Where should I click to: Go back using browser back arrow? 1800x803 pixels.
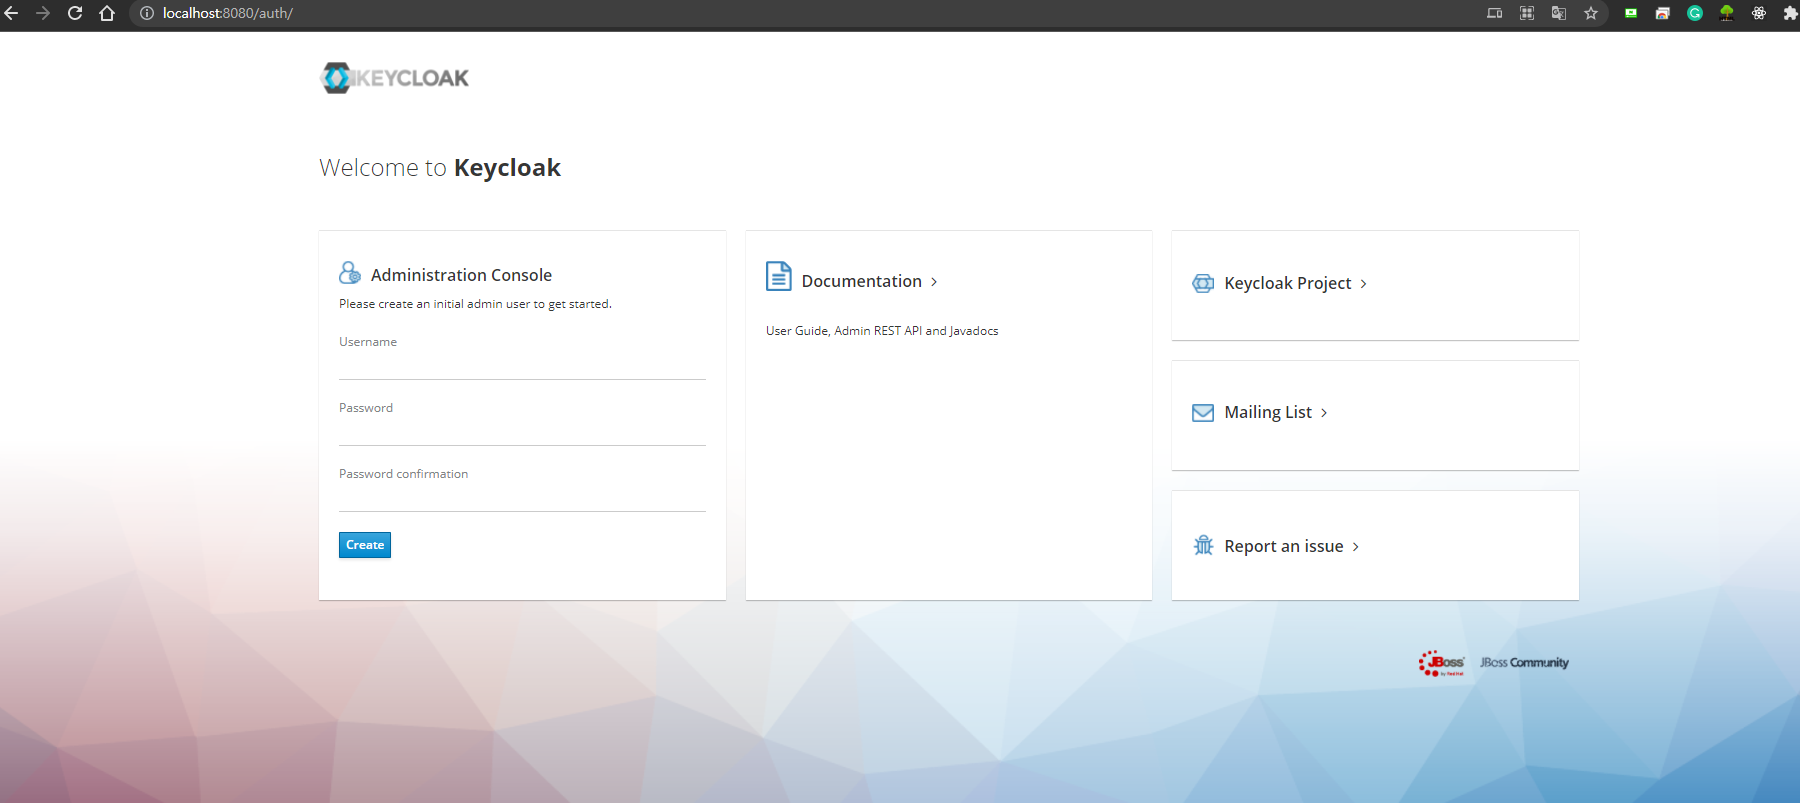(x=12, y=13)
